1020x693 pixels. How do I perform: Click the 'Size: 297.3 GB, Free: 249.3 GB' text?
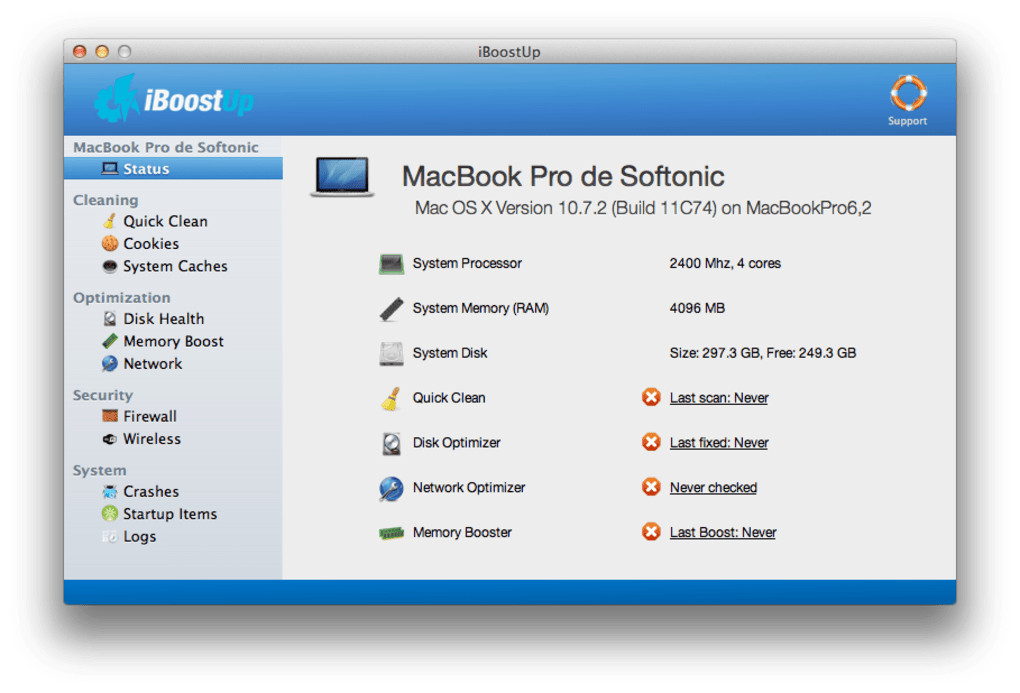pyautogui.click(x=762, y=353)
